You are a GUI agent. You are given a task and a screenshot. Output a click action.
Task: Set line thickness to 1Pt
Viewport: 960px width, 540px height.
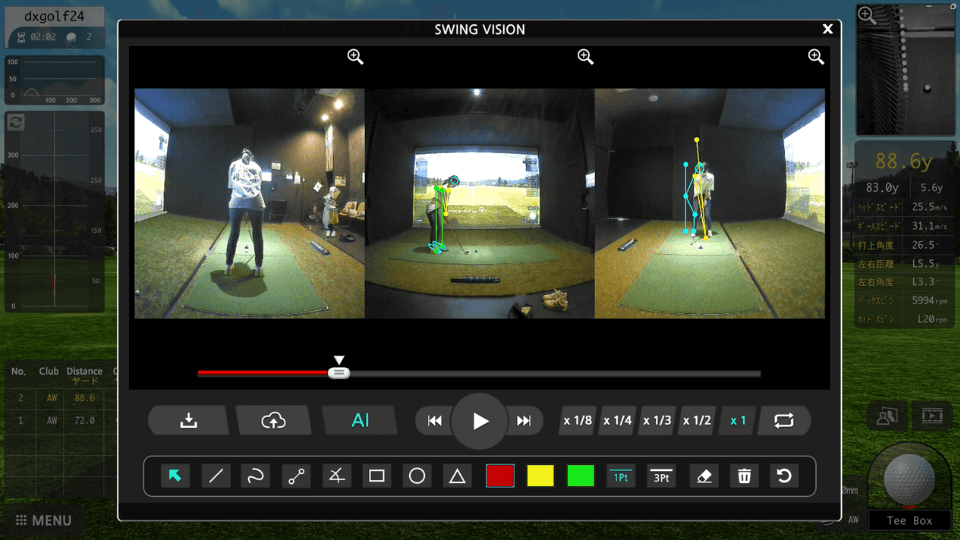(620, 476)
